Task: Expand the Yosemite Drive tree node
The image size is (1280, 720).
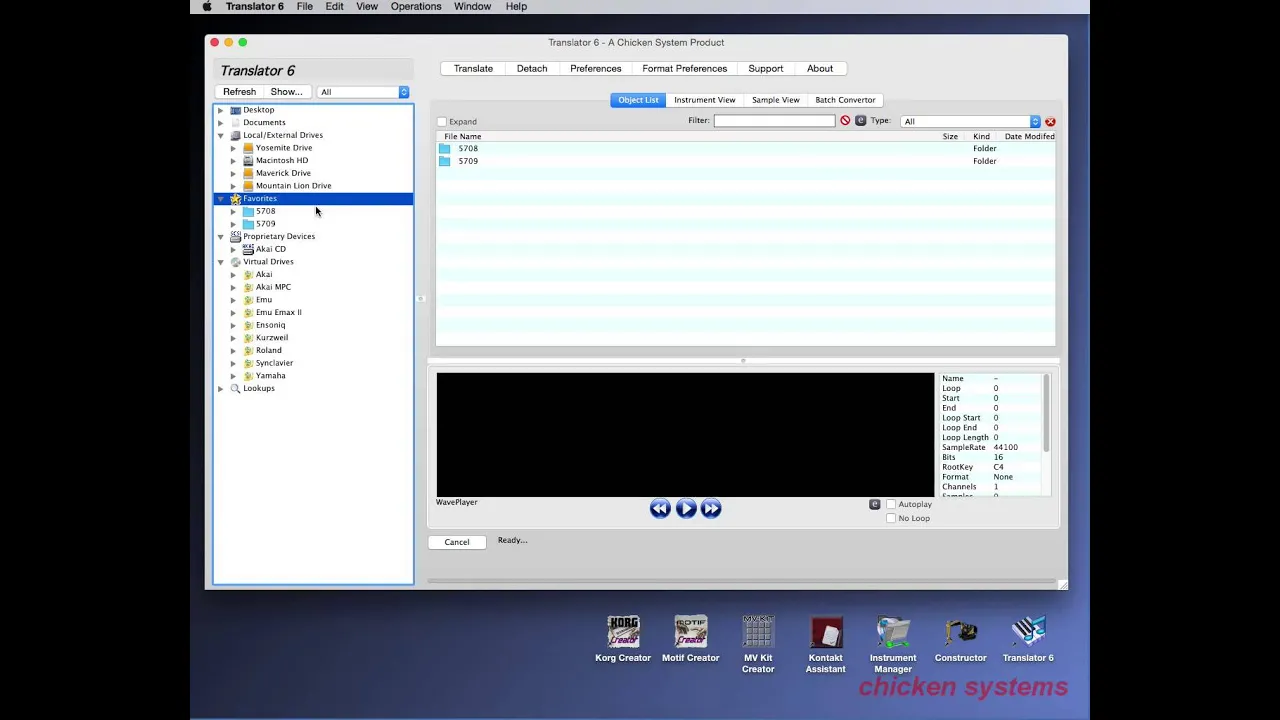Action: [x=234, y=148]
